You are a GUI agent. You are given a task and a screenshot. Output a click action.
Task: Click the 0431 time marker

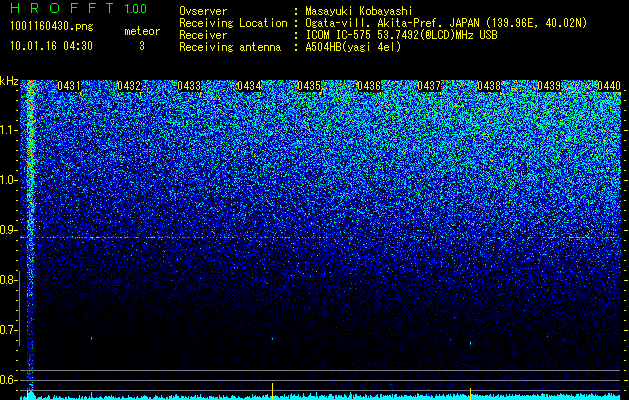tap(69, 86)
